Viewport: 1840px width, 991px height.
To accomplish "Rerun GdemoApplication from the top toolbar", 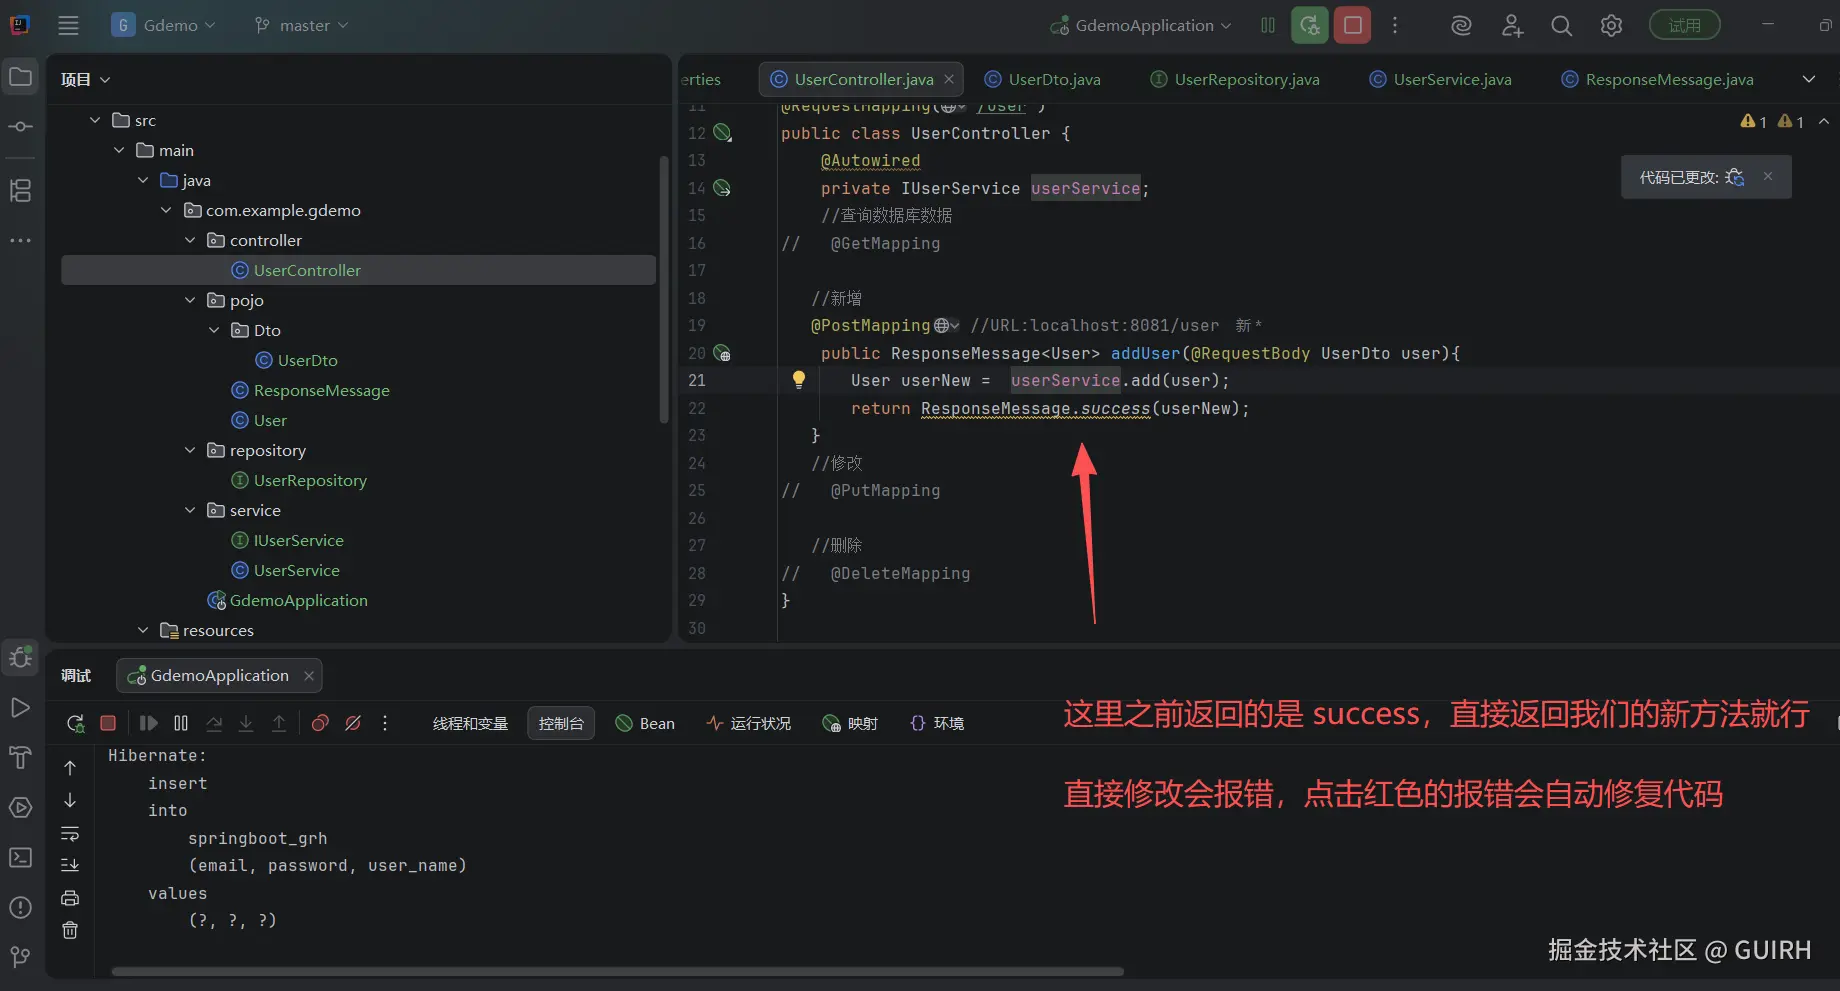I will (x=1309, y=26).
